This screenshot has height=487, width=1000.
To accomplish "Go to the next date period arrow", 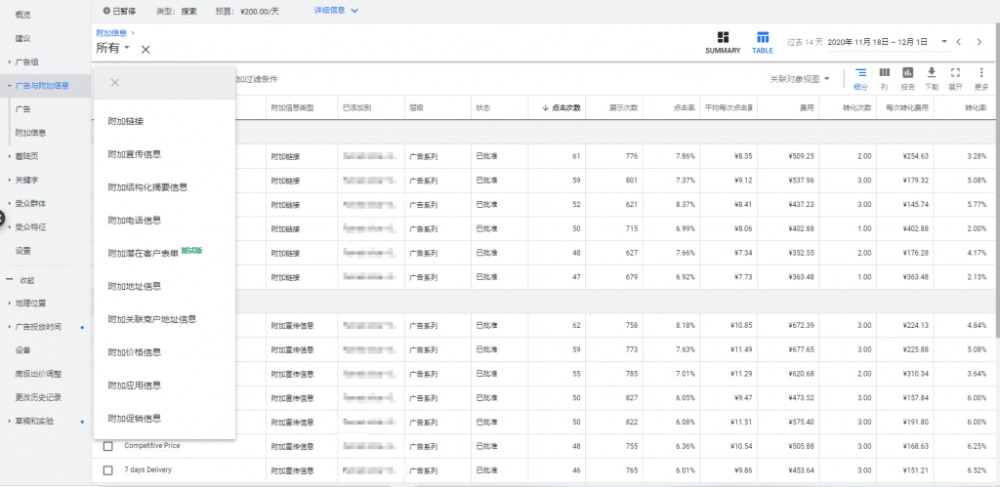I will pos(980,42).
